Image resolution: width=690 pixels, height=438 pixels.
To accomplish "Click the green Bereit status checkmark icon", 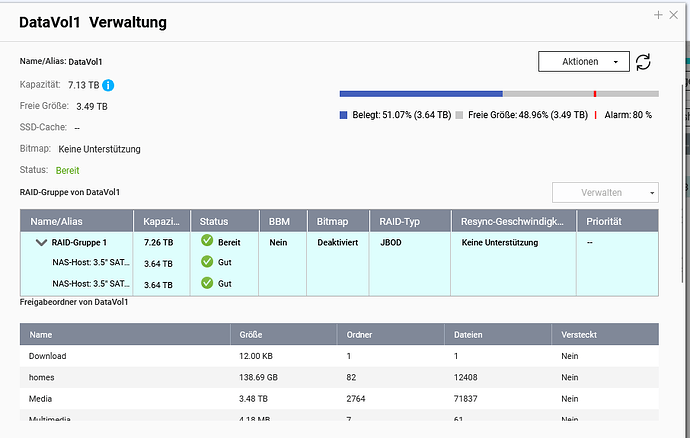I will click(x=206, y=241).
